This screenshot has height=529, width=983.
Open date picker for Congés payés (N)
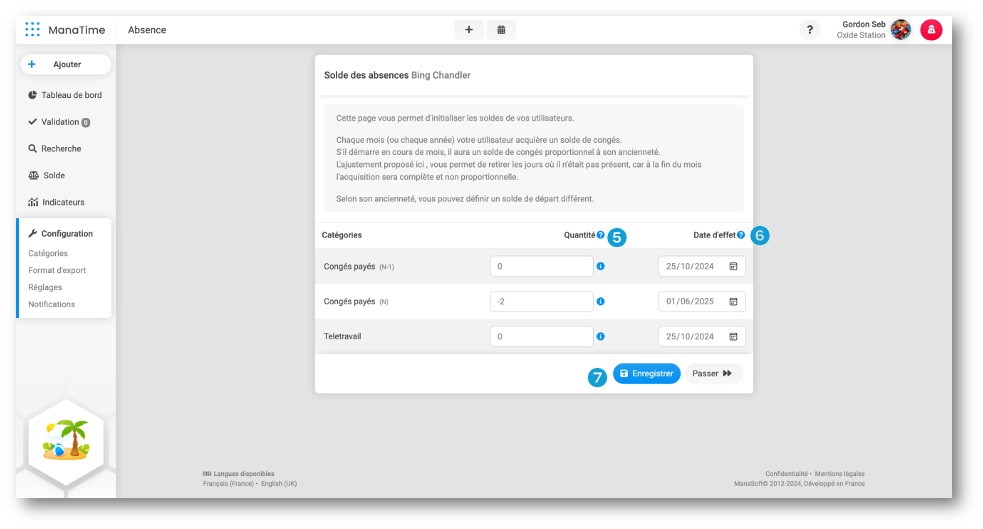pos(733,301)
